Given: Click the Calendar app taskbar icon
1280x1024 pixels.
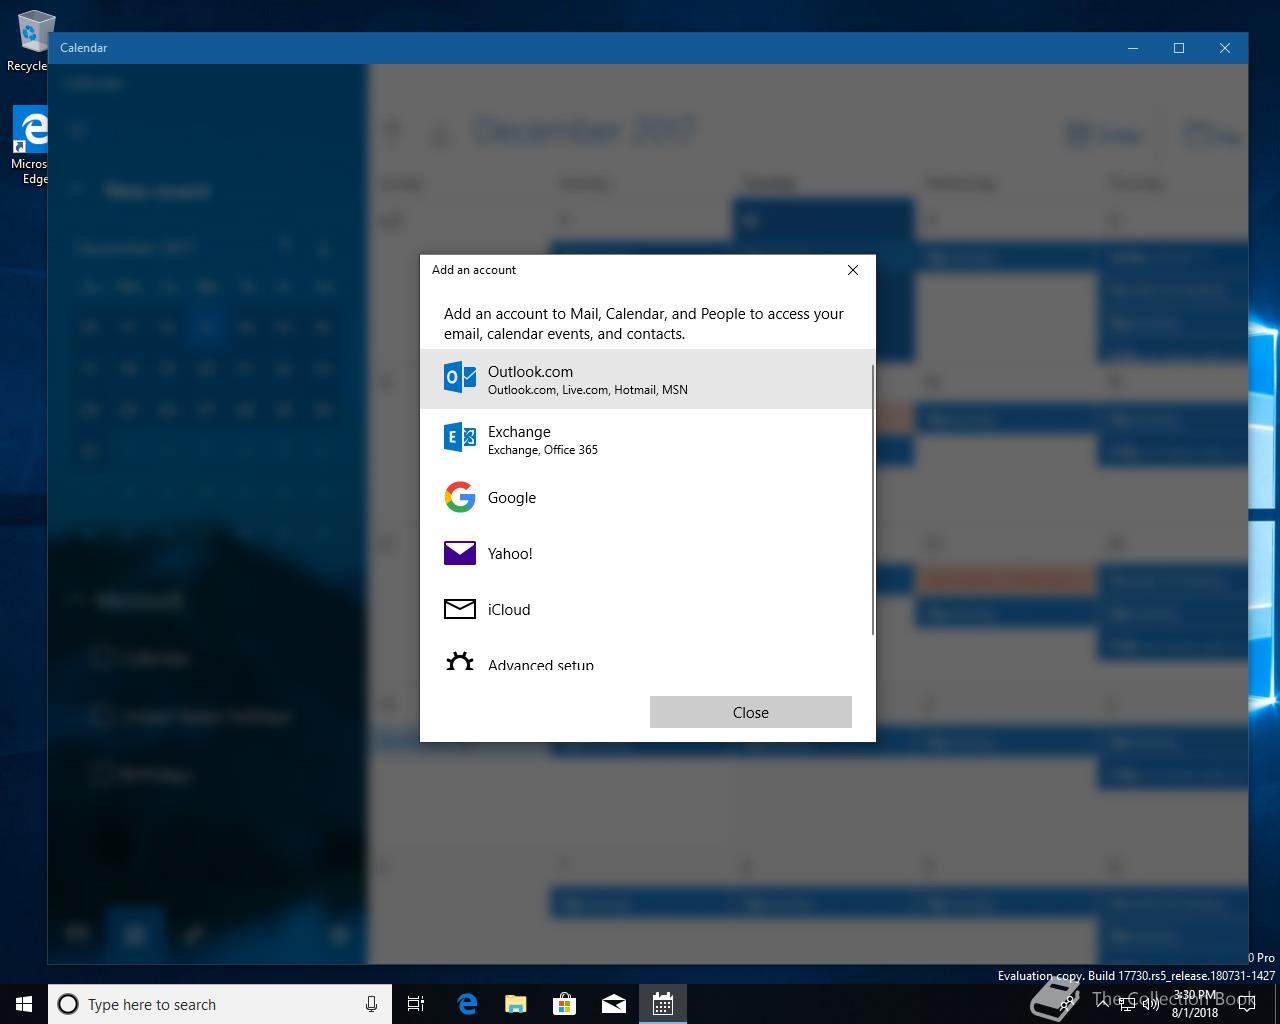Looking at the screenshot, I should pyautogui.click(x=662, y=1004).
